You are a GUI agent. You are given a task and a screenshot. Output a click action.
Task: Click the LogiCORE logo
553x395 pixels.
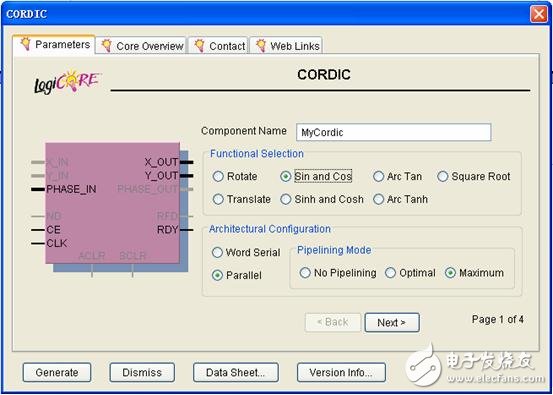click(x=67, y=82)
